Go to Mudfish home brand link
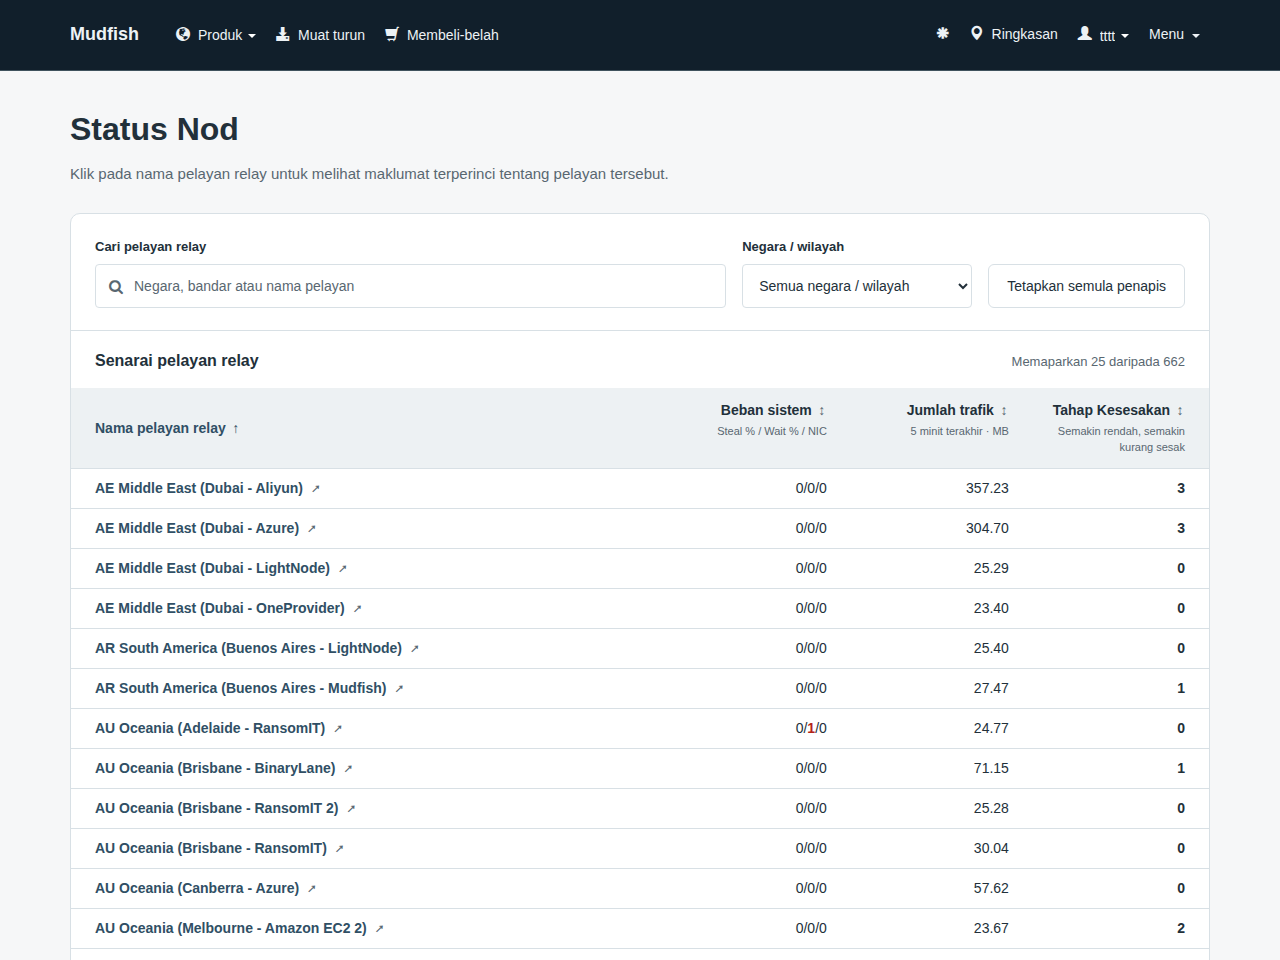 104,34
